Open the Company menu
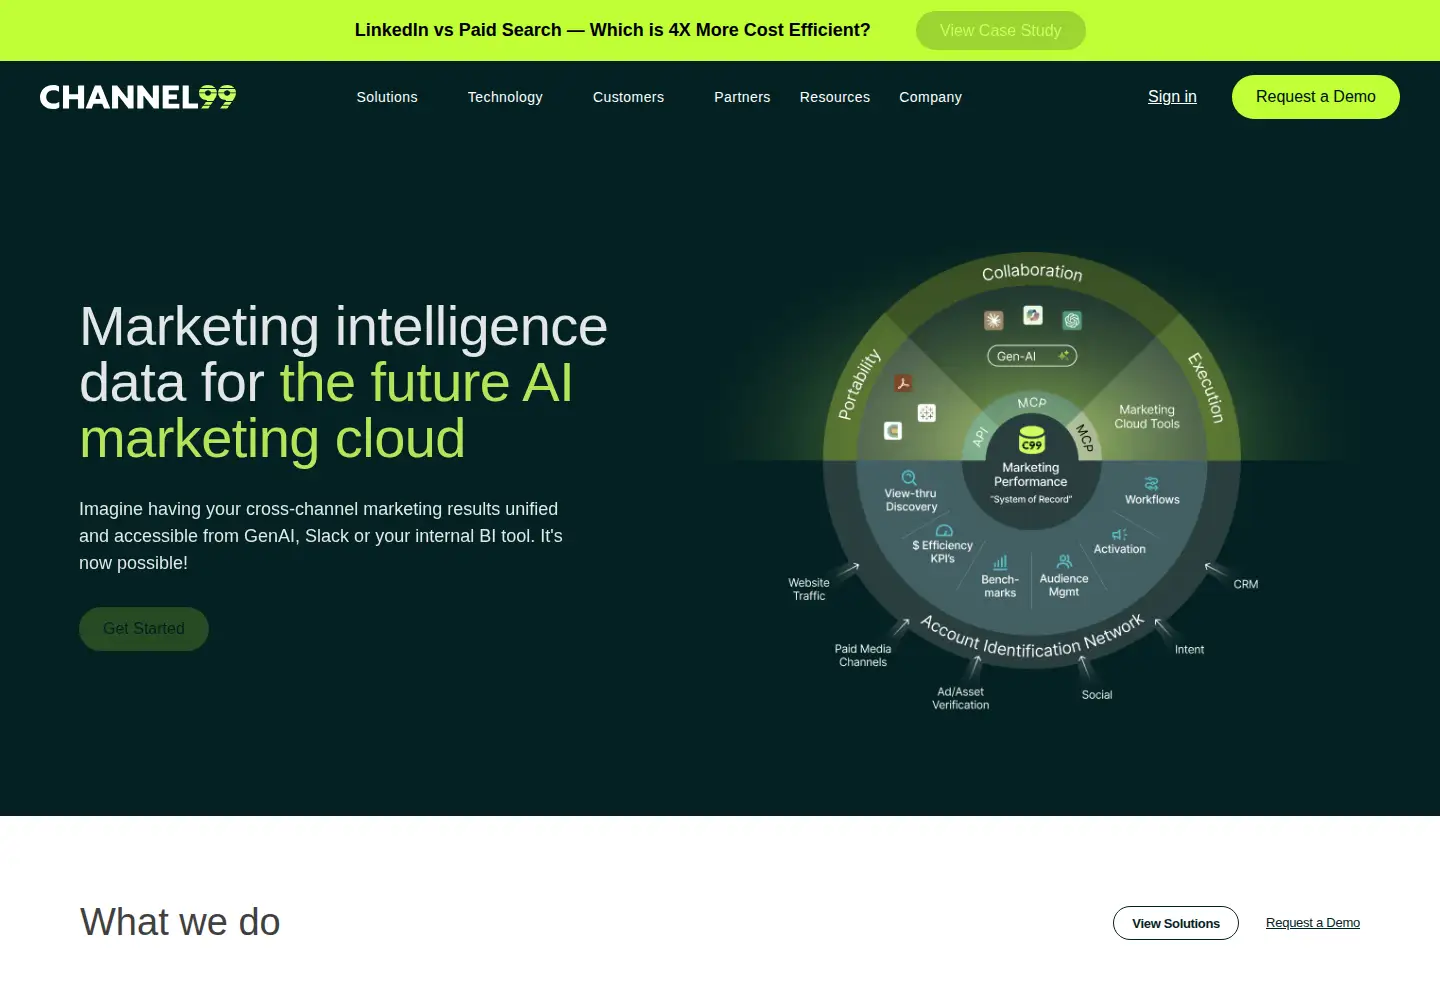The height and width of the screenshot is (1000, 1440). coord(930,97)
